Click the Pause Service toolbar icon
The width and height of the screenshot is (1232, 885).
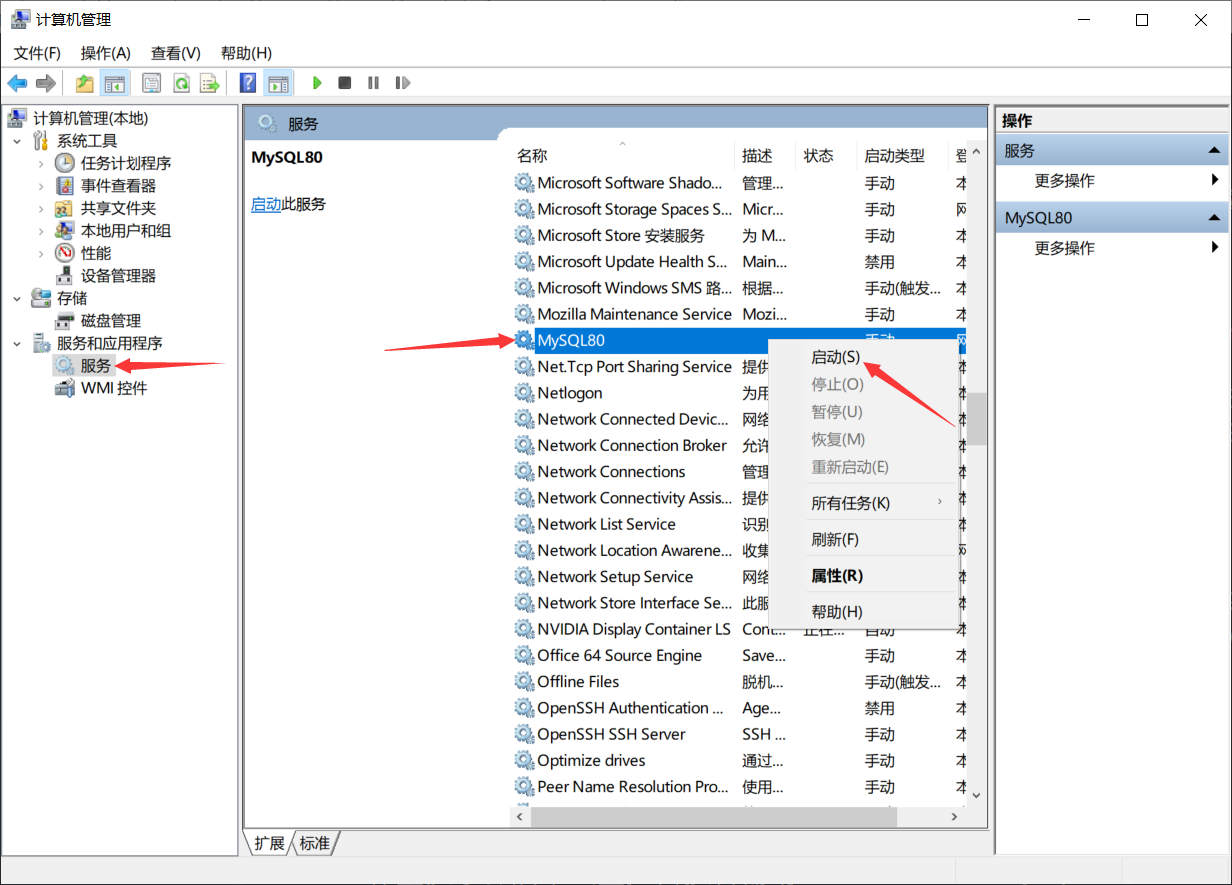point(373,83)
